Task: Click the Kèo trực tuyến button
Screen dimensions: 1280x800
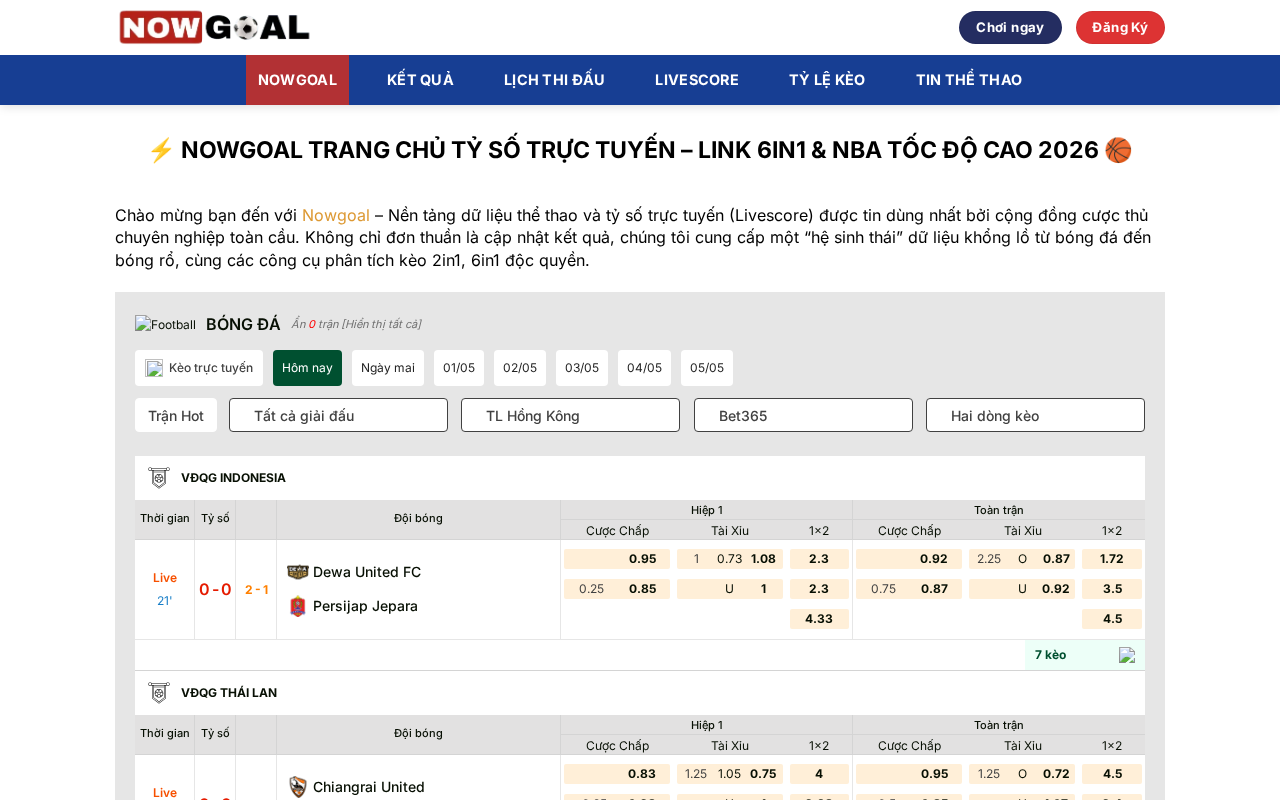Action: 199,368
